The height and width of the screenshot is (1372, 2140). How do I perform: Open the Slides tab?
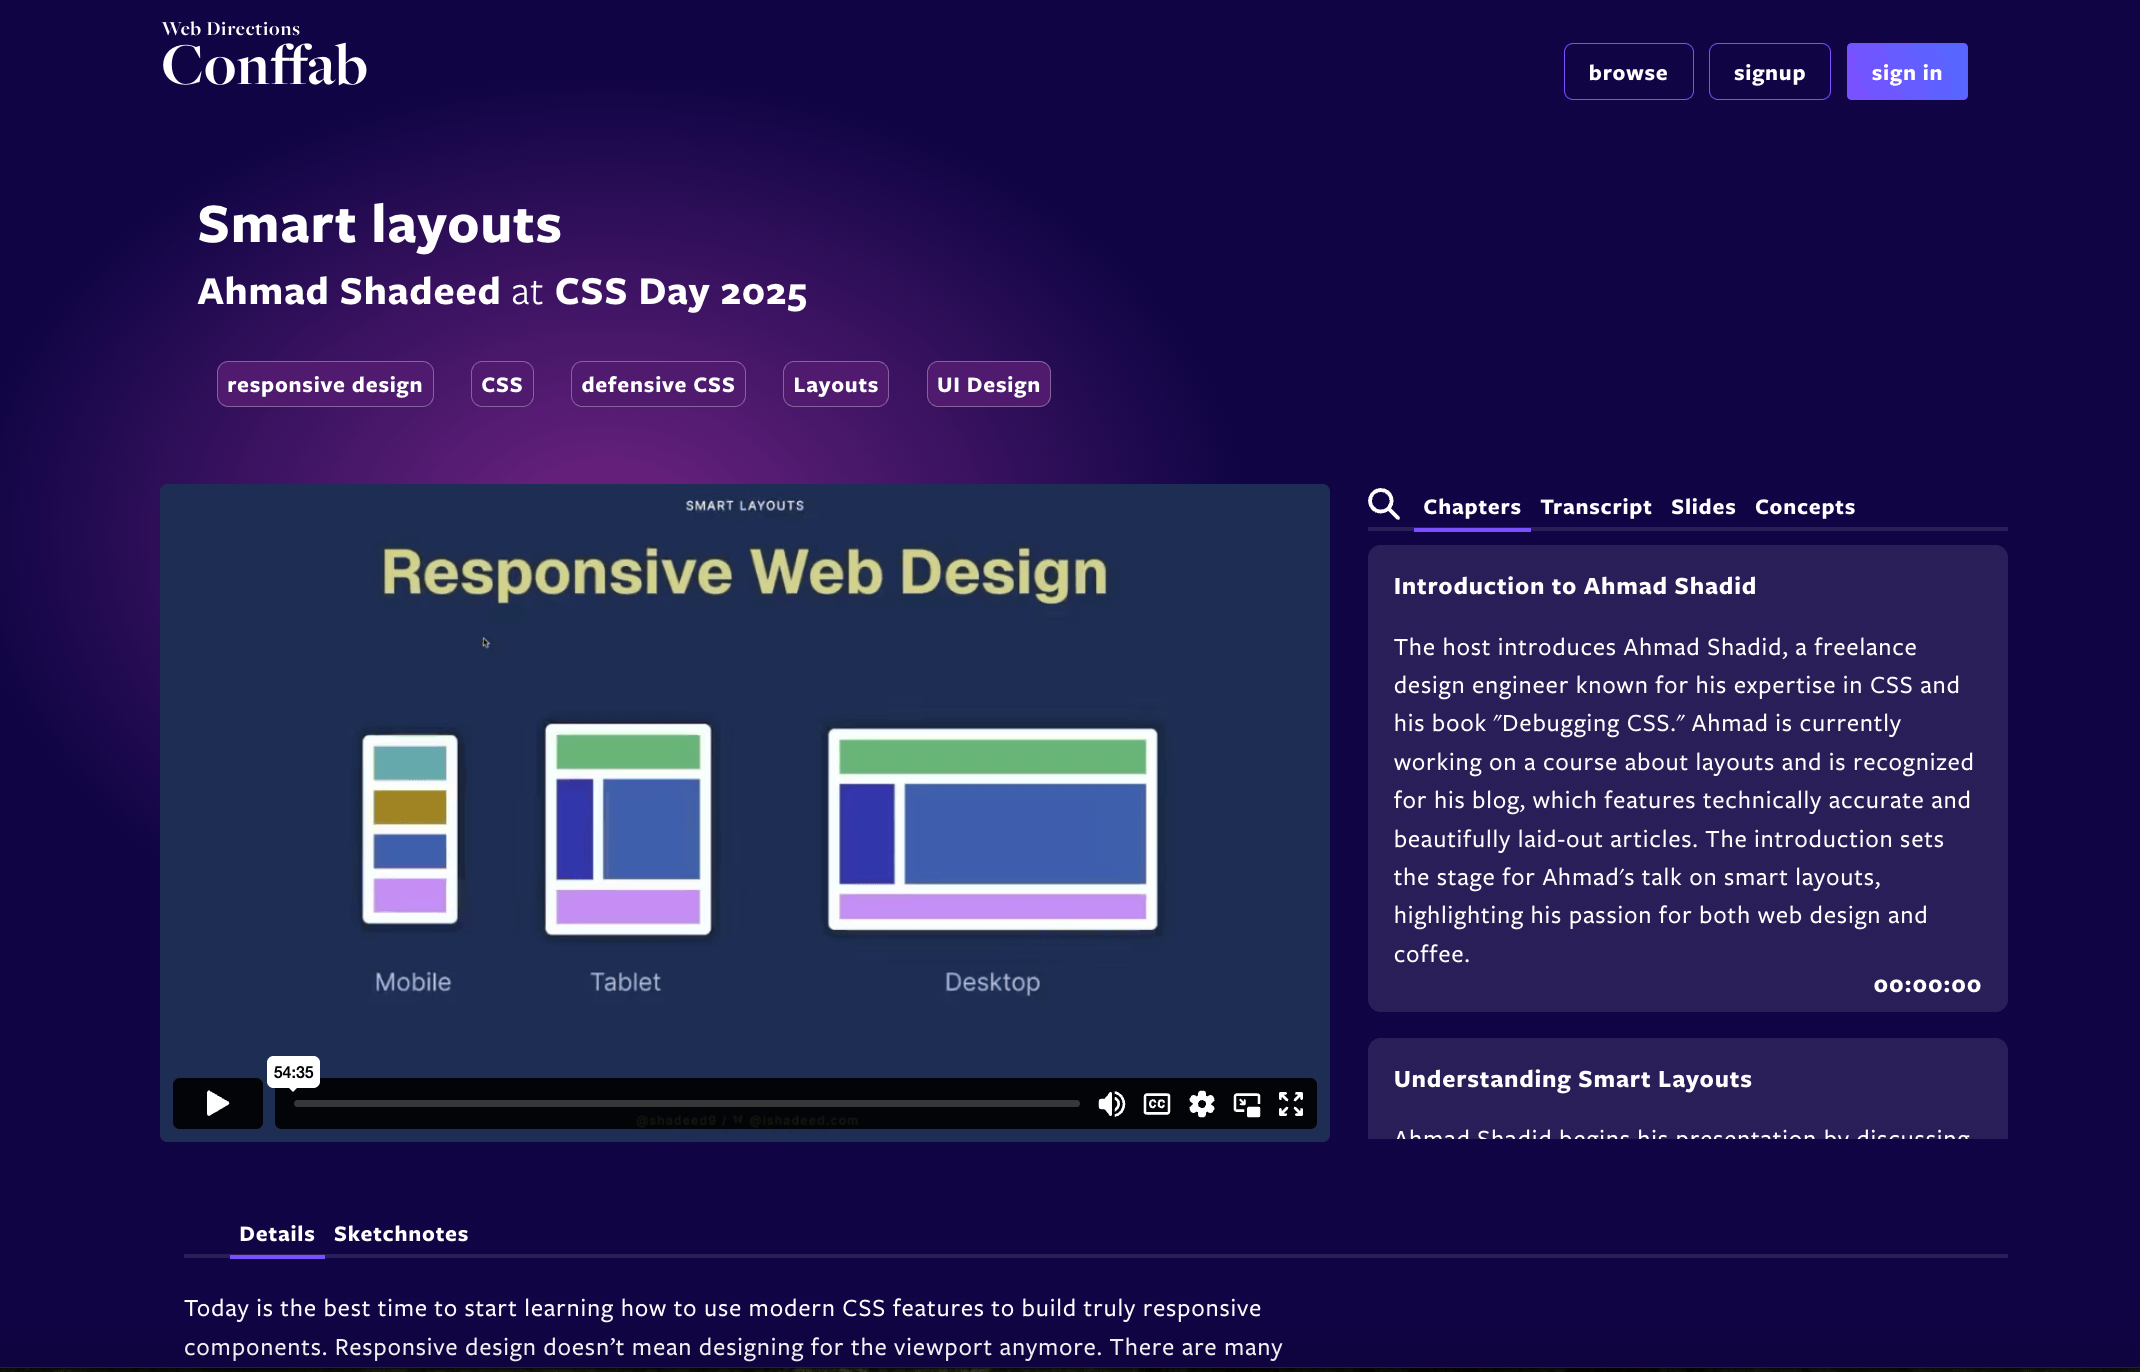tap(1702, 507)
